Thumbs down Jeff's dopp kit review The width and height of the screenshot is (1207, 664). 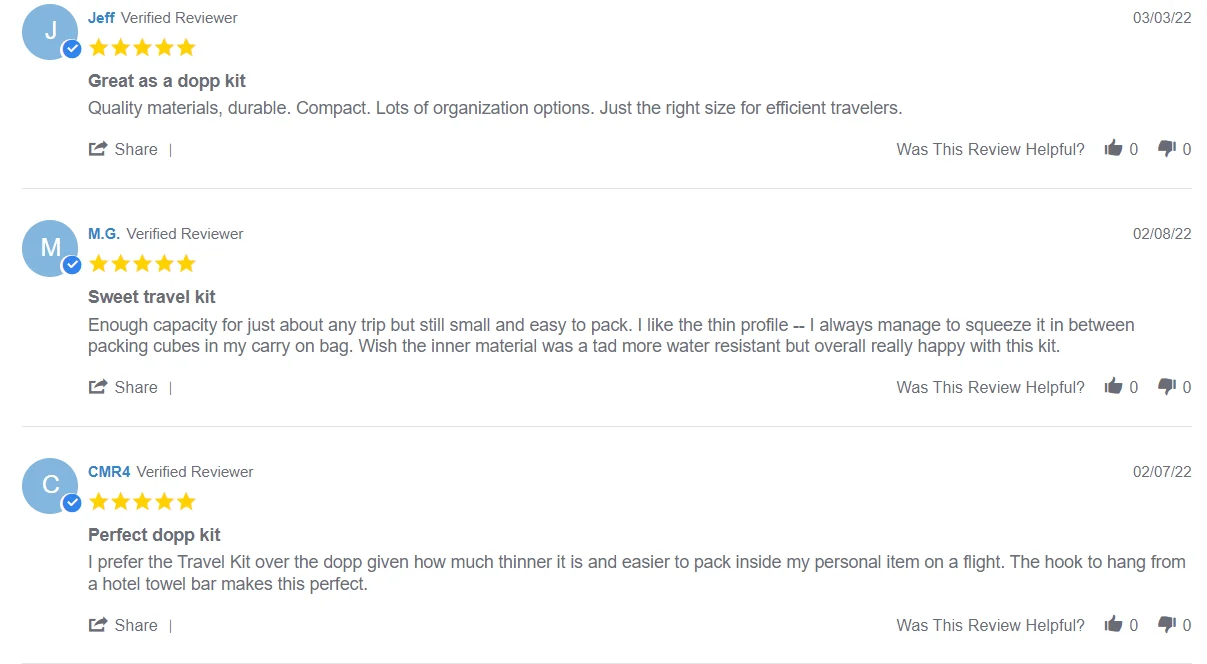(x=1167, y=149)
